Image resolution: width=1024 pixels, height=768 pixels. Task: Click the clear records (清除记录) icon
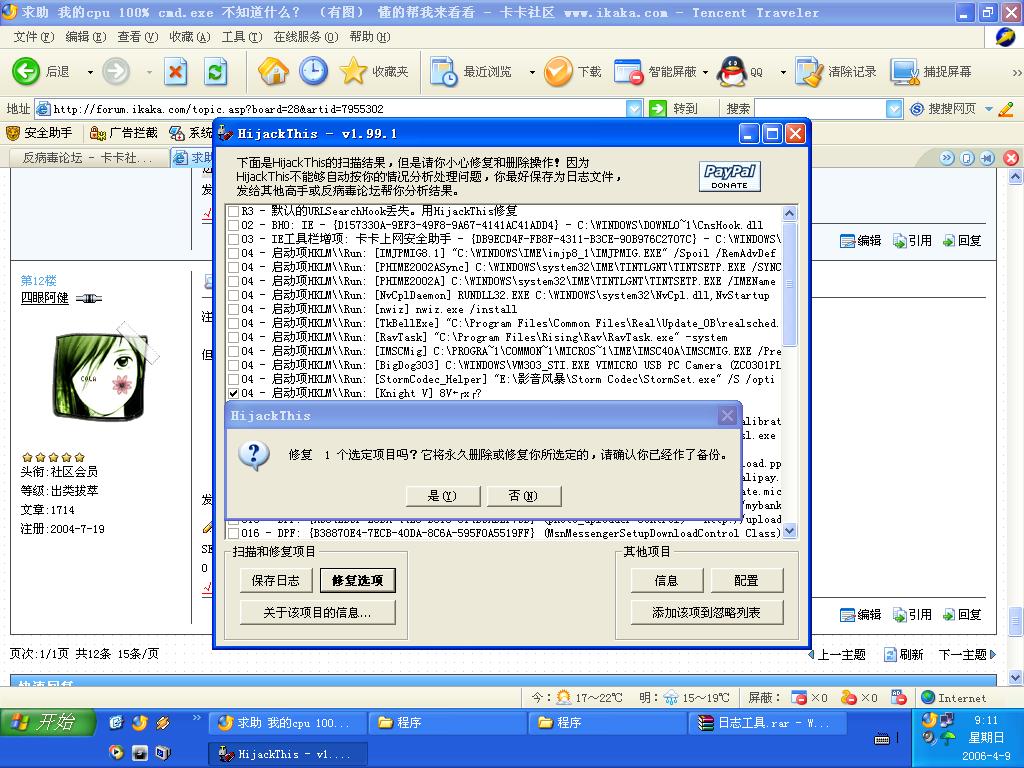pyautogui.click(x=809, y=71)
